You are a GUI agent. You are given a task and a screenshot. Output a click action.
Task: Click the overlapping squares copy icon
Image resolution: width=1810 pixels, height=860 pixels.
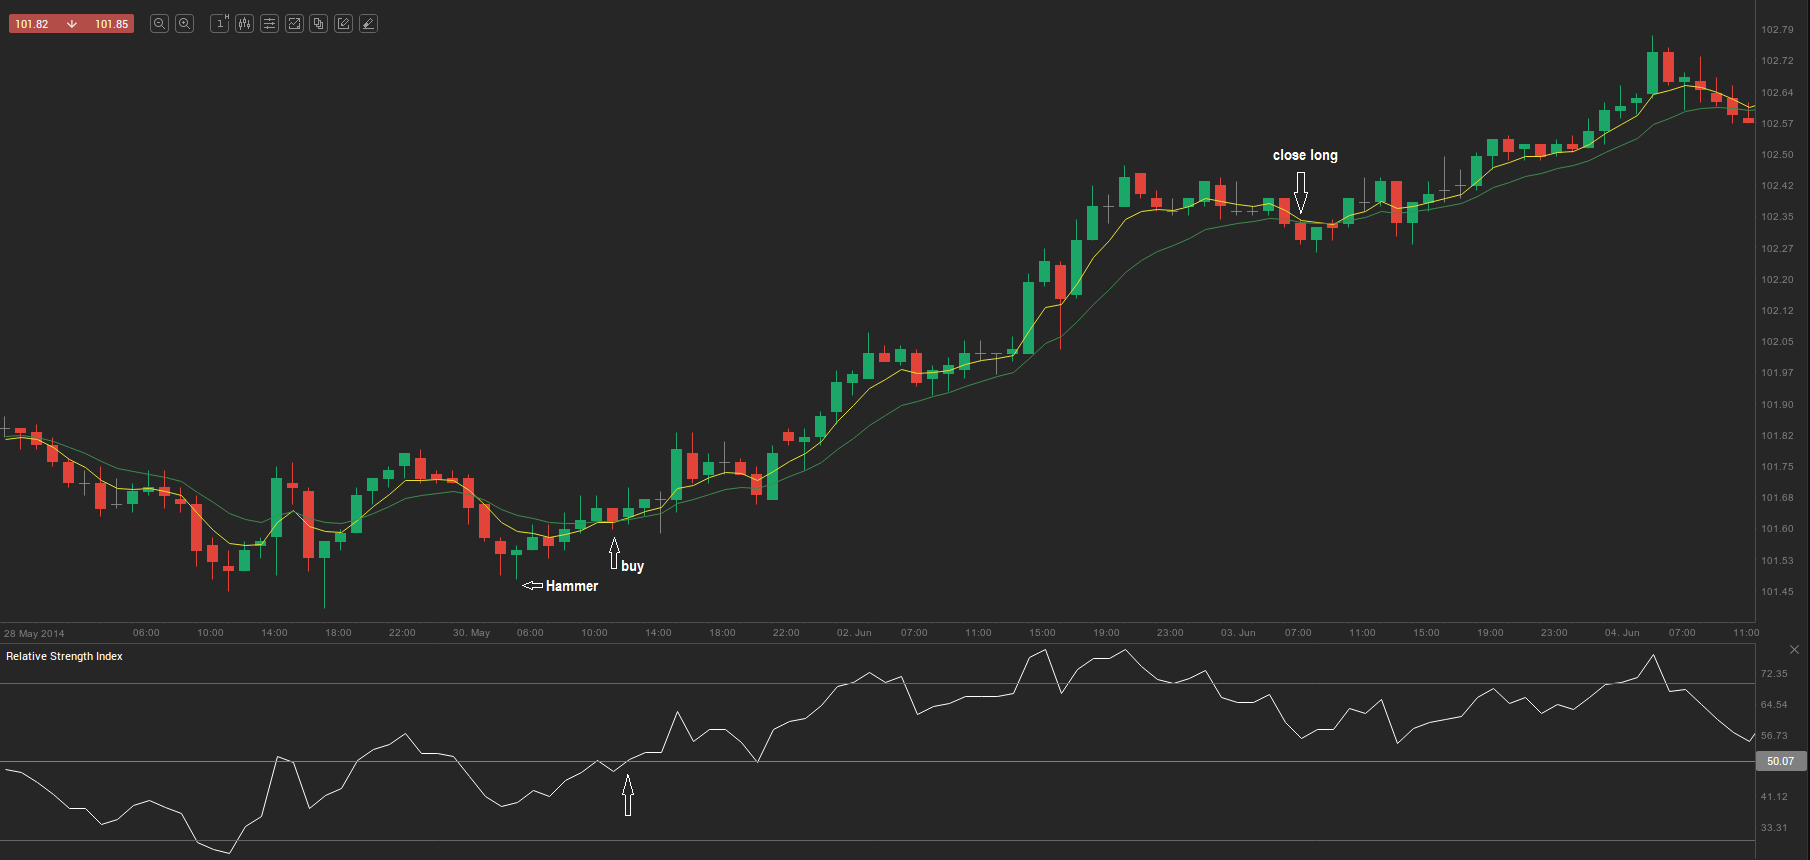coord(319,24)
